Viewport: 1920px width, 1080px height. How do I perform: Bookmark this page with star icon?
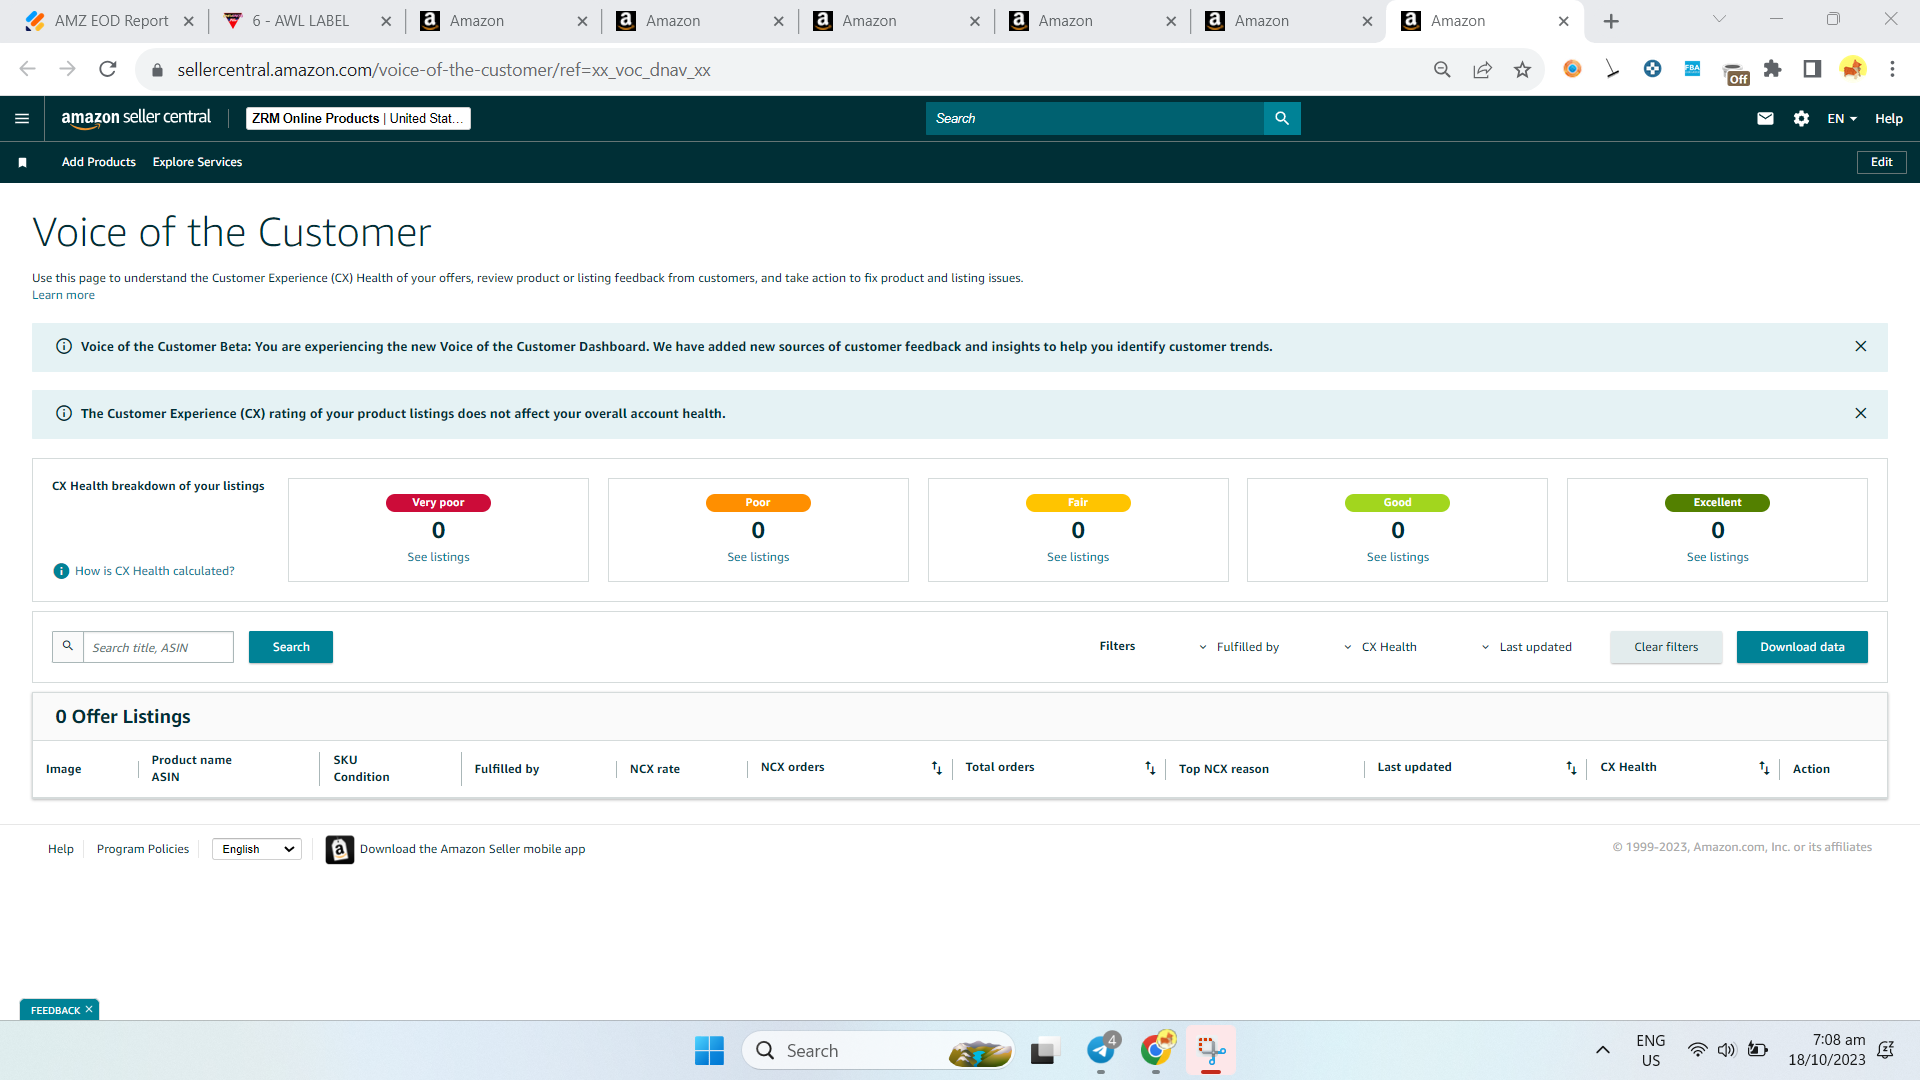pyautogui.click(x=1522, y=69)
